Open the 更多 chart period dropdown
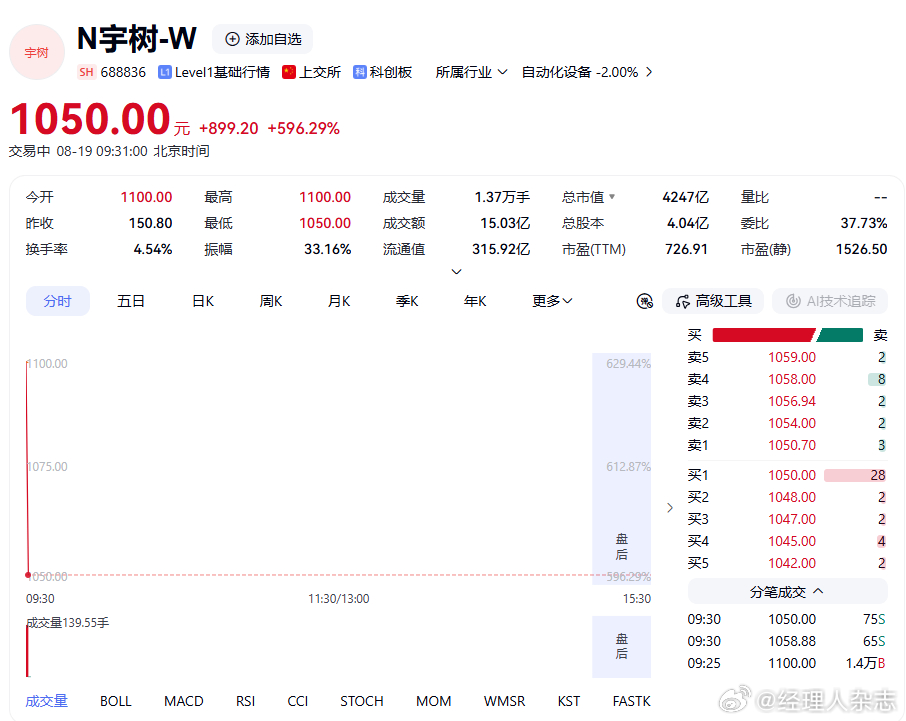This screenshot has width=906, height=721. tap(552, 301)
